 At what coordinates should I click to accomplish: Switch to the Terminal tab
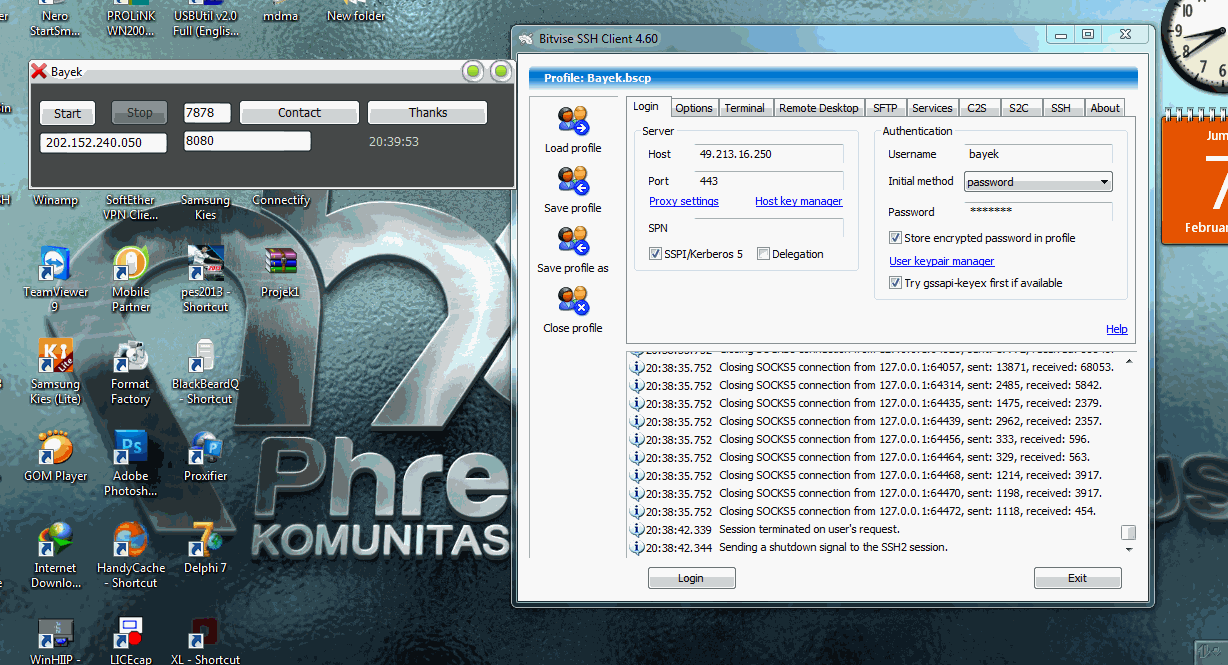[x=744, y=108]
